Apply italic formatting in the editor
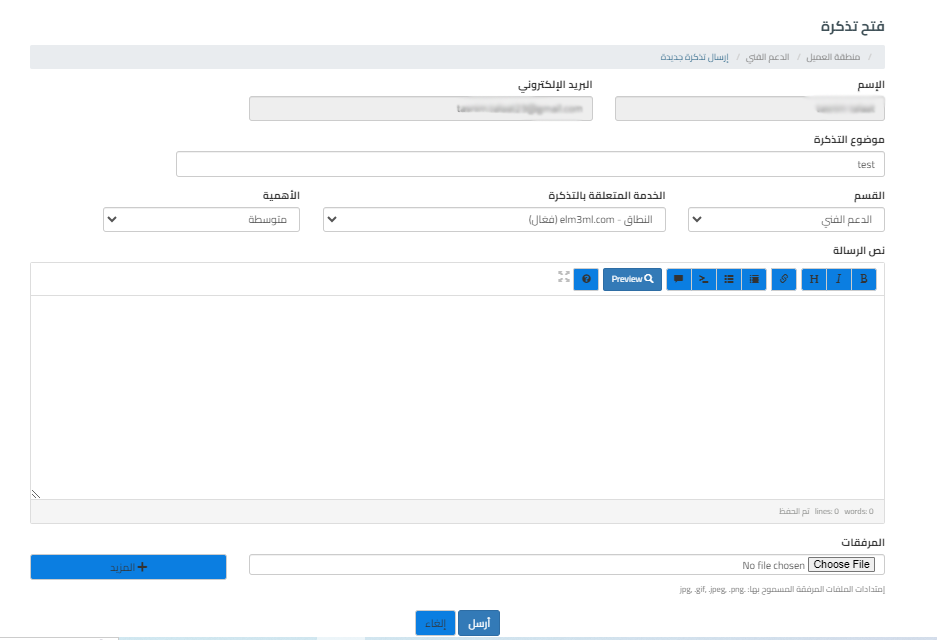 point(839,280)
